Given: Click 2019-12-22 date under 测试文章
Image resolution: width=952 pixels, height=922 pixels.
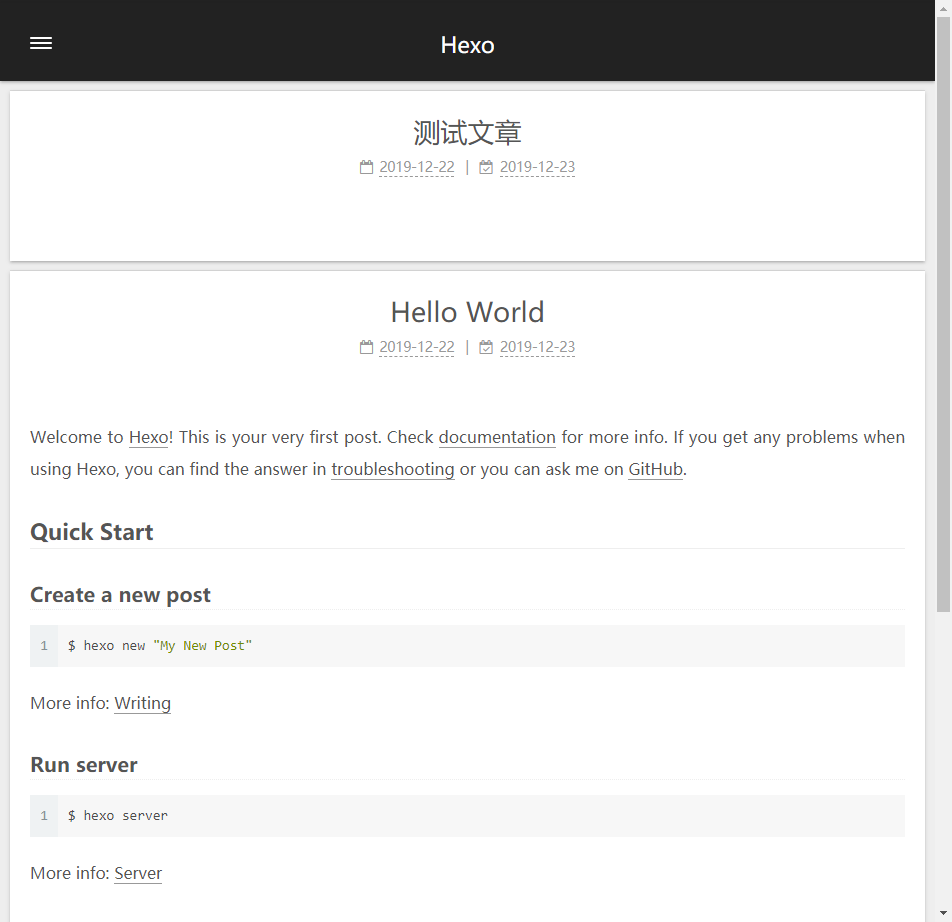Looking at the screenshot, I should point(416,167).
